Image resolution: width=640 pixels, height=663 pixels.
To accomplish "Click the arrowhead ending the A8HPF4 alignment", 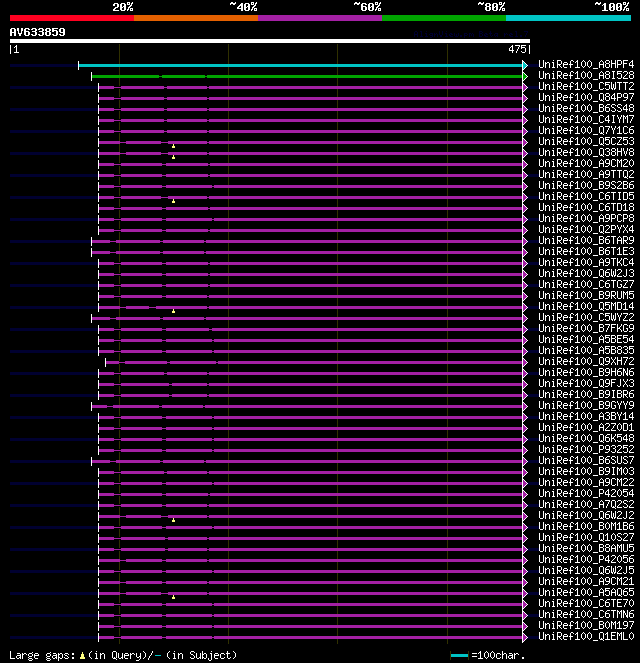I will point(525,65).
